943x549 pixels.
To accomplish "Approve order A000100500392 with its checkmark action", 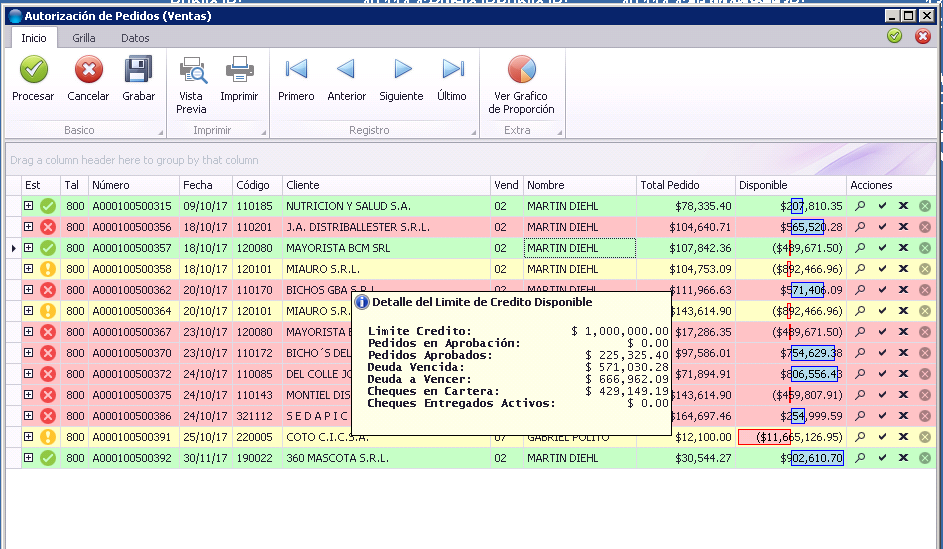I will tap(882, 458).
